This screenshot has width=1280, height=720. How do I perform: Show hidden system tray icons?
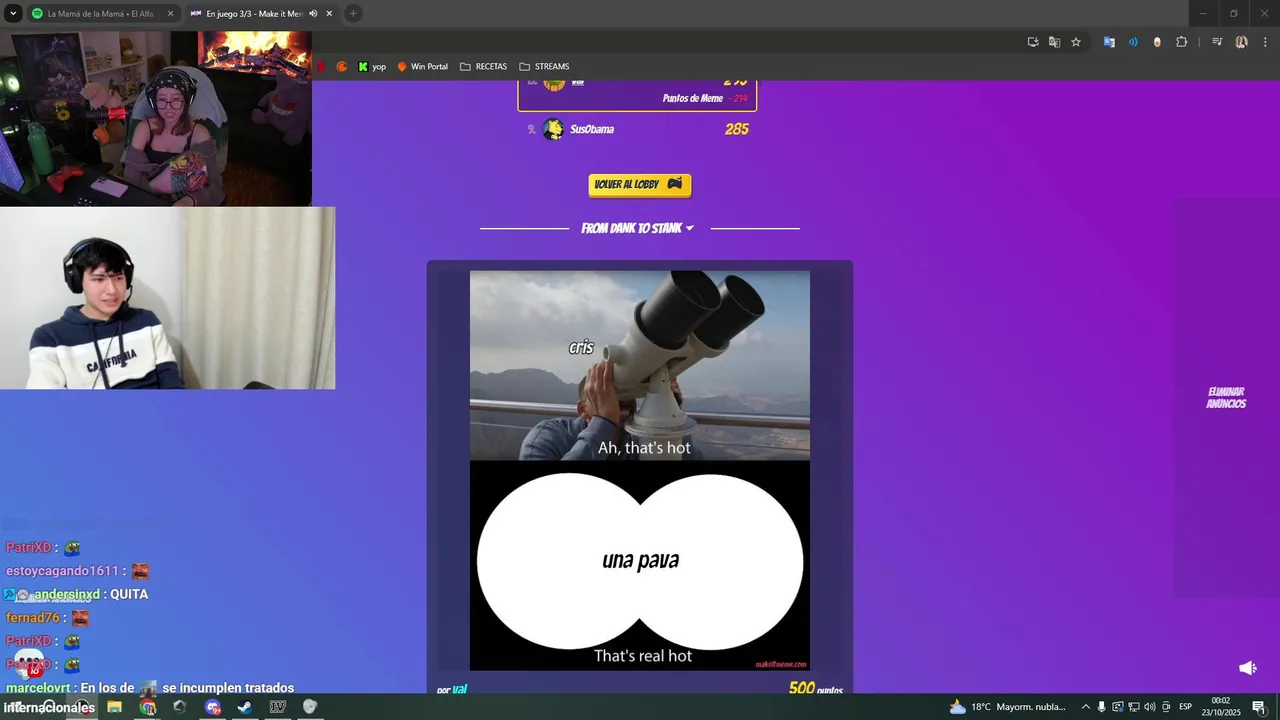point(1086,707)
